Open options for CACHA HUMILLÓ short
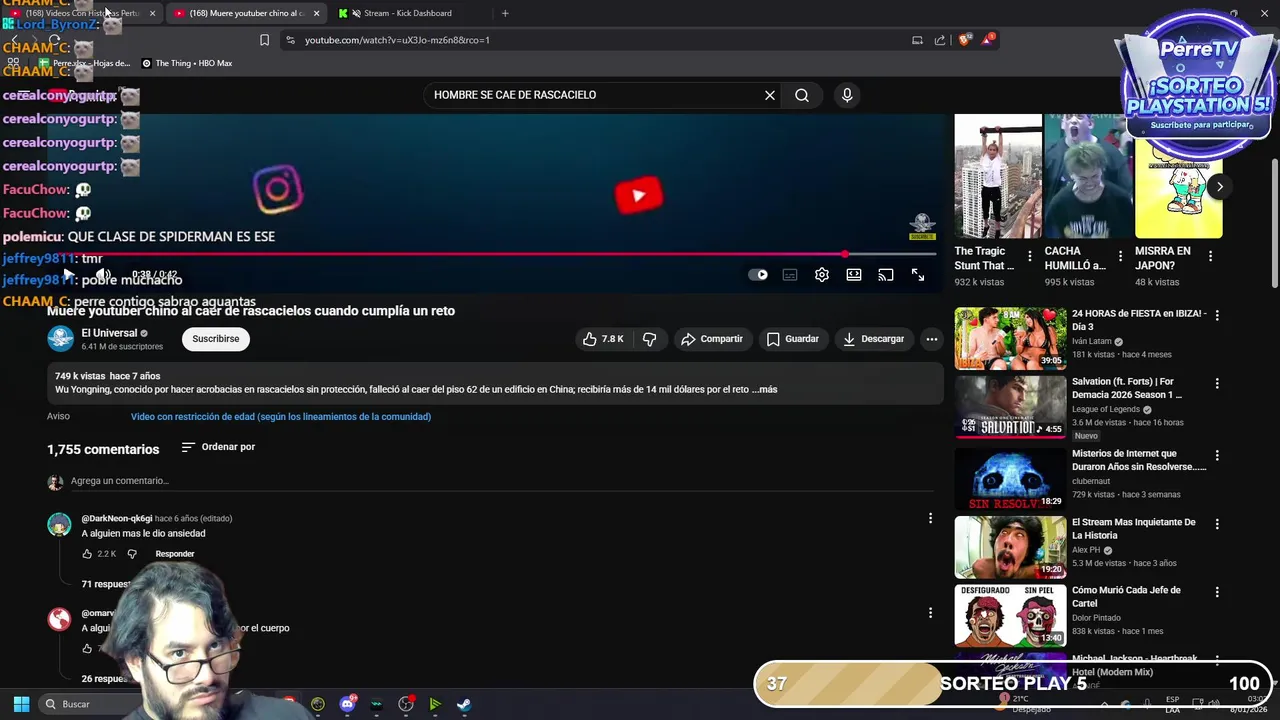Screen dimensions: 1280x720 (x=1120, y=256)
